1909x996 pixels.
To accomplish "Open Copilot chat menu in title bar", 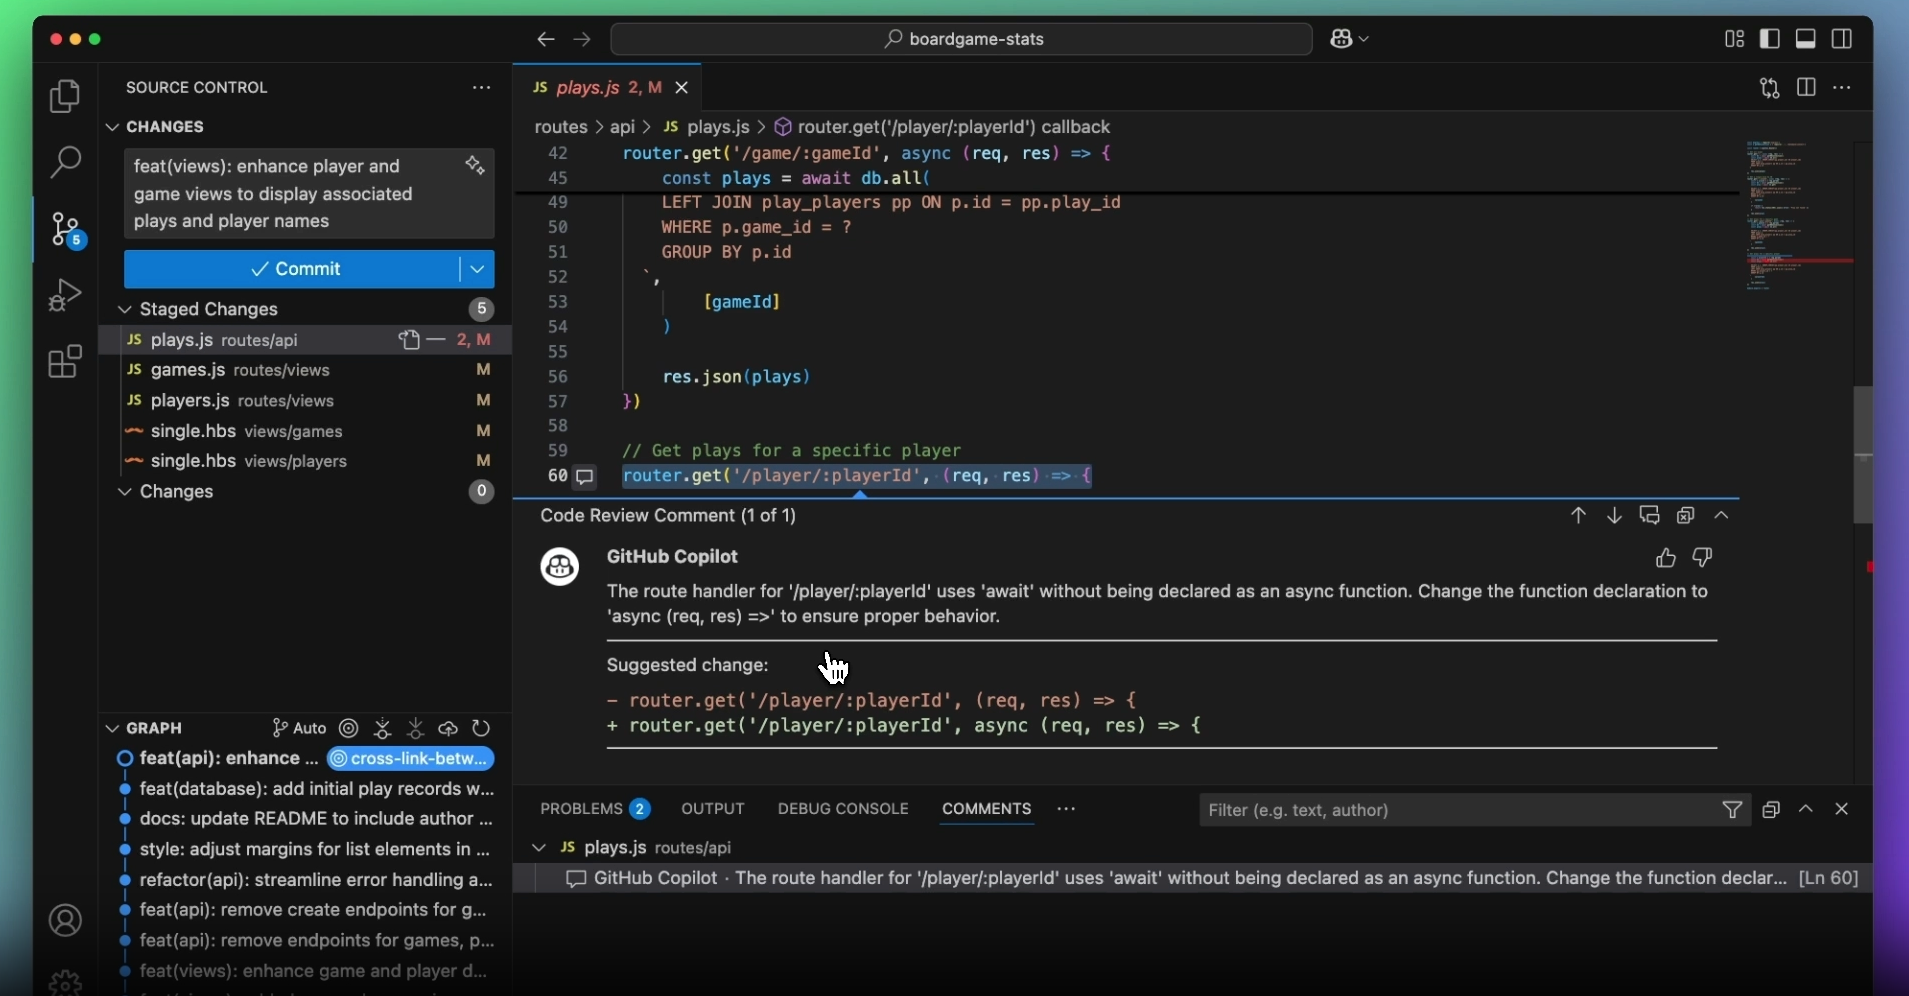I will [x=1350, y=40].
